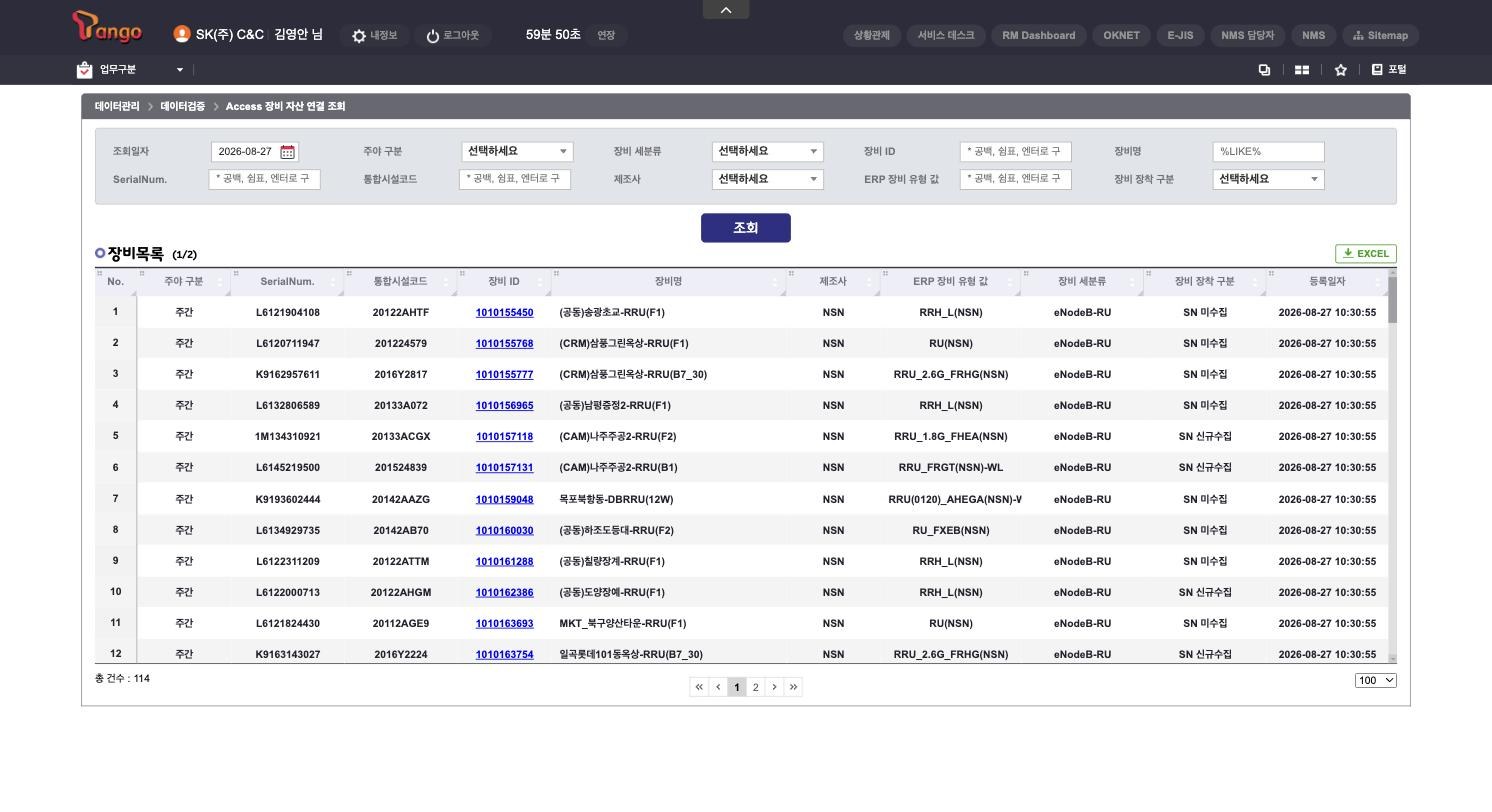Open 장비 ID link 1010157118
Viewport: 1492px width, 812px height.
coord(504,437)
